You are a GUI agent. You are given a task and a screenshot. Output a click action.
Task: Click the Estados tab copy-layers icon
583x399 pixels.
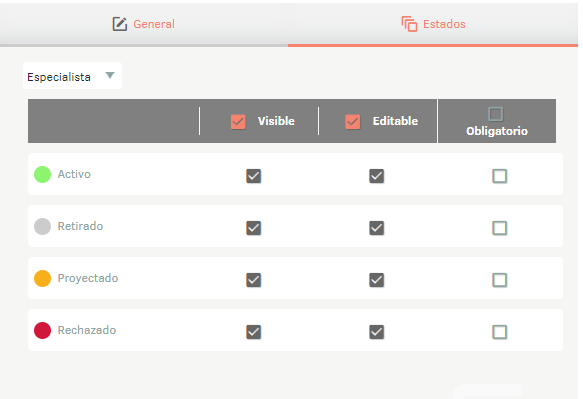(409, 24)
